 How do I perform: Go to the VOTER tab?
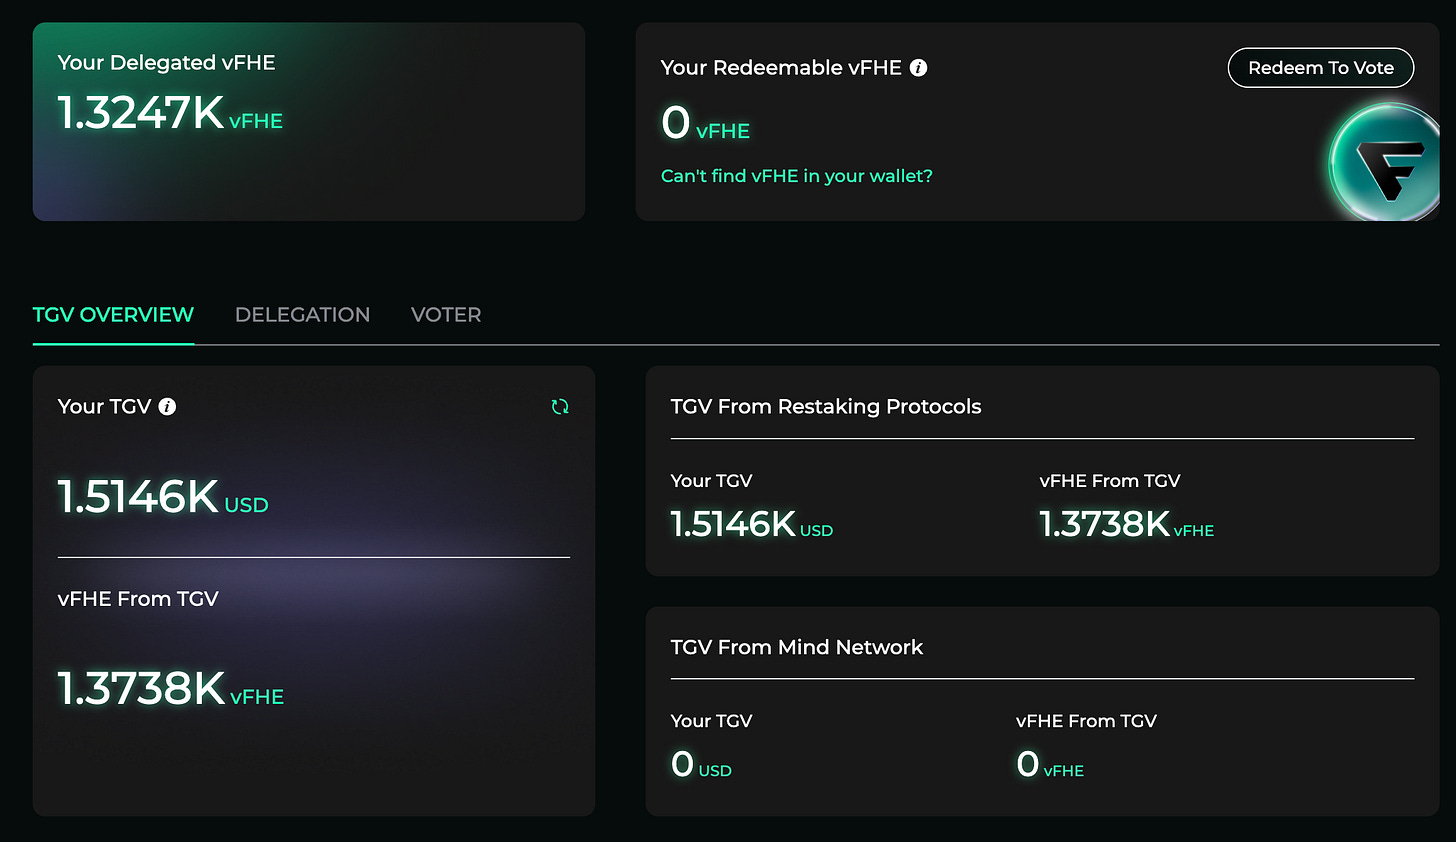[x=446, y=315]
